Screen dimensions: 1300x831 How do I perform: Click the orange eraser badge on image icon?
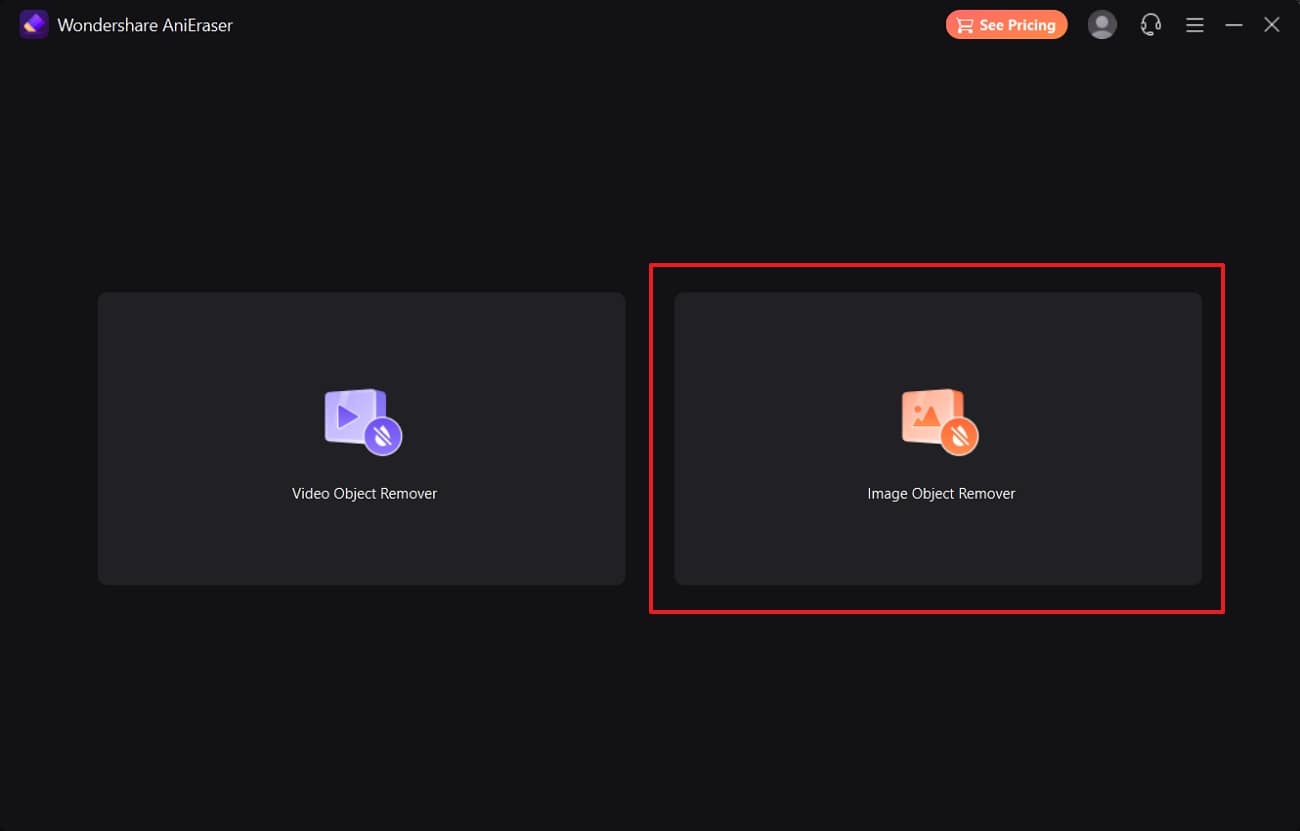click(960, 437)
